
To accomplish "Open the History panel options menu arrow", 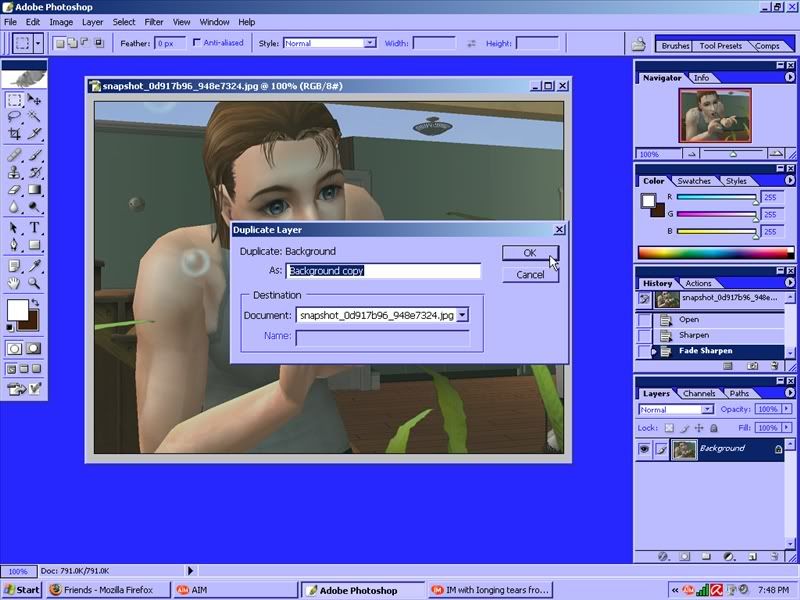I will [x=789, y=283].
